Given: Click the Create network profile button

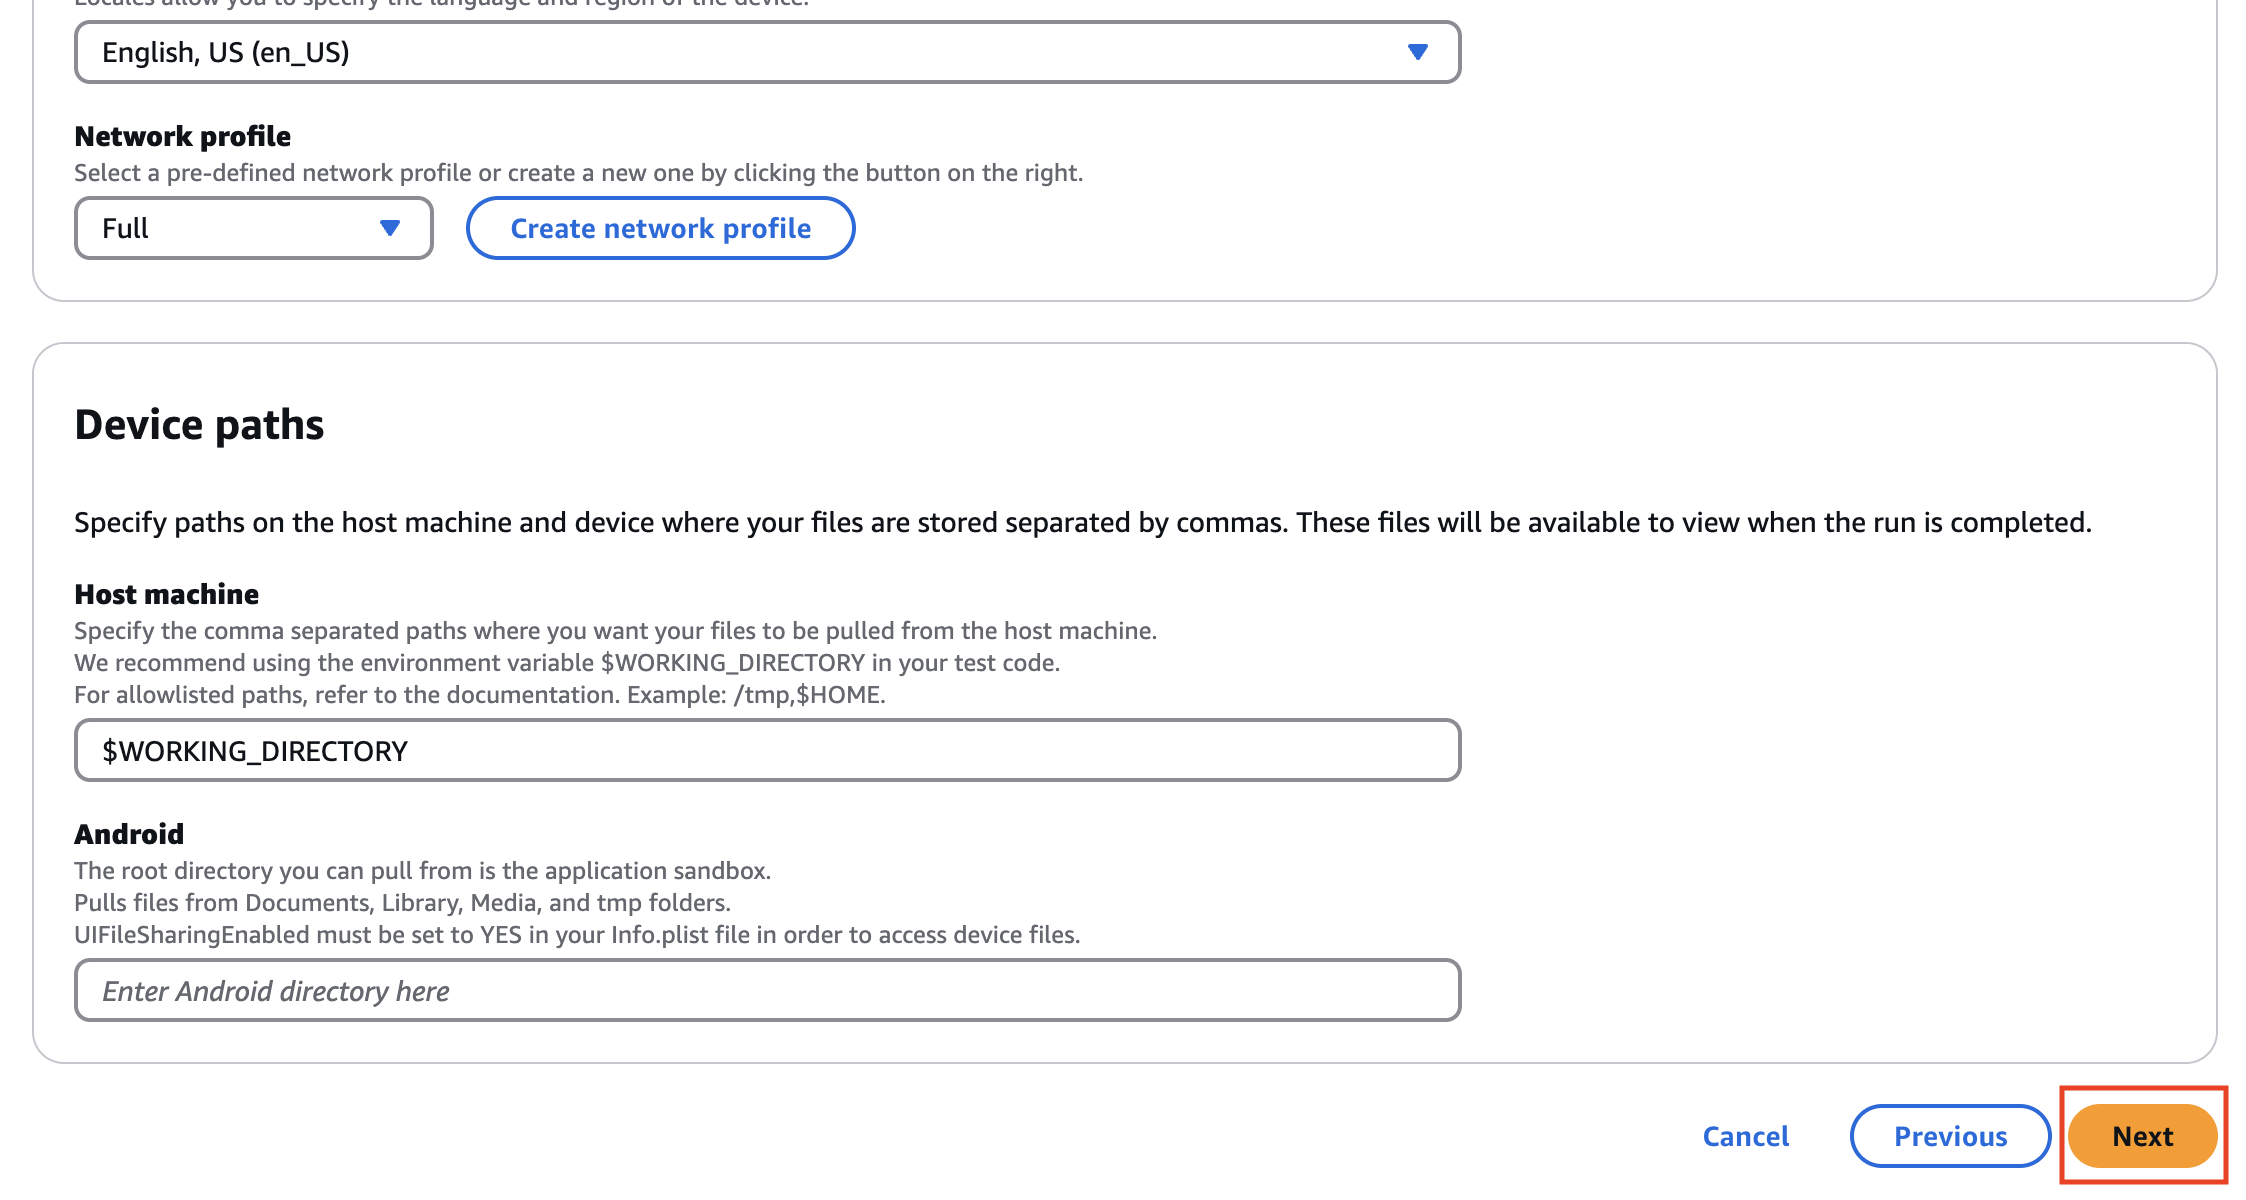Looking at the screenshot, I should pyautogui.click(x=660, y=228).
